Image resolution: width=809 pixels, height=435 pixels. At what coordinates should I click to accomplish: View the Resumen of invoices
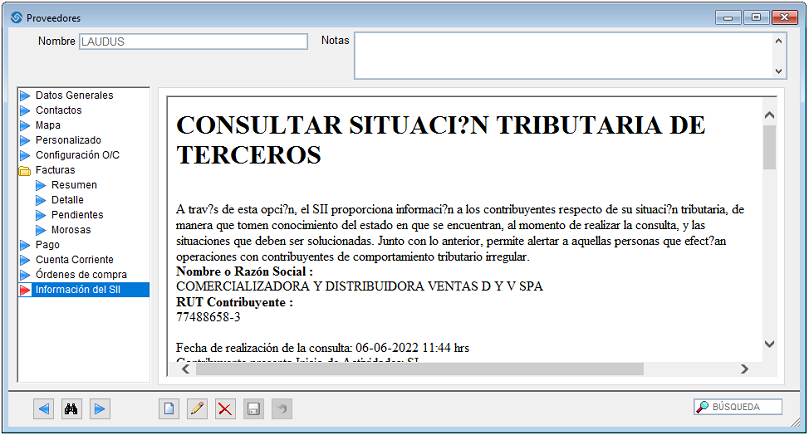point(74,185)
